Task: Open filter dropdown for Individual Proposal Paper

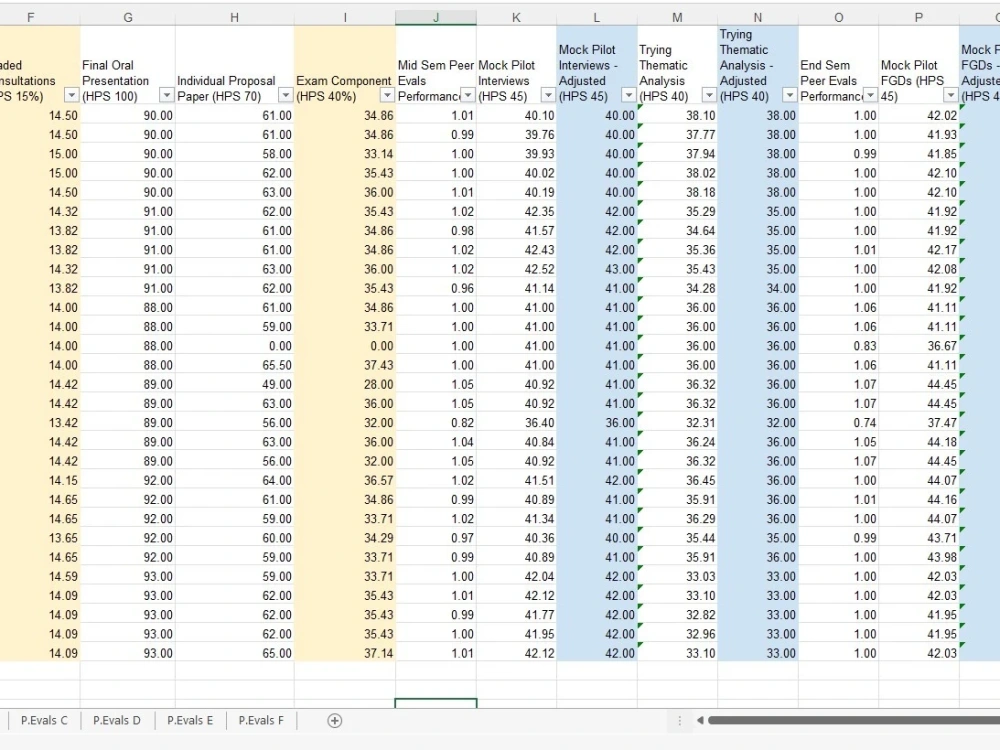Action: [x=286, y=96]
